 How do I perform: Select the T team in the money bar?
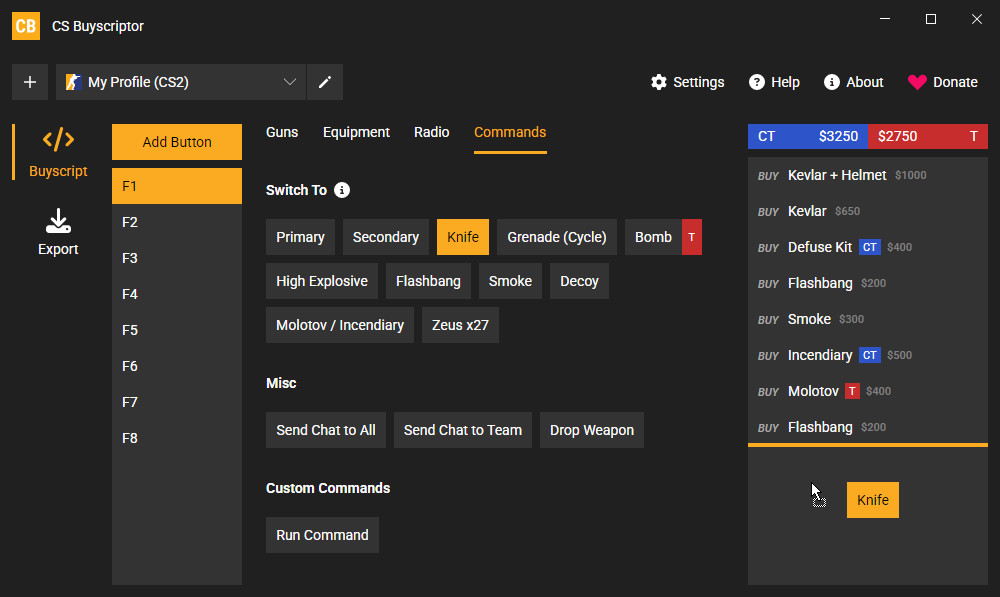(927, 136)
